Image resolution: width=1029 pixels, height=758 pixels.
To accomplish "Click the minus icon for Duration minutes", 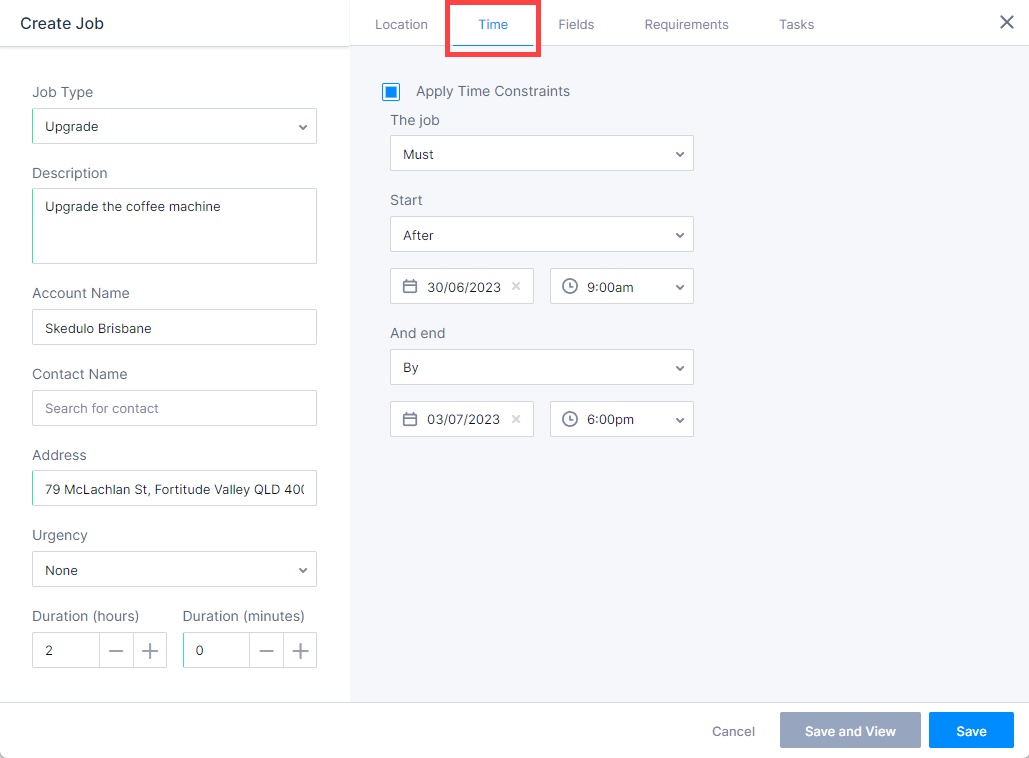I will (266, 650).
